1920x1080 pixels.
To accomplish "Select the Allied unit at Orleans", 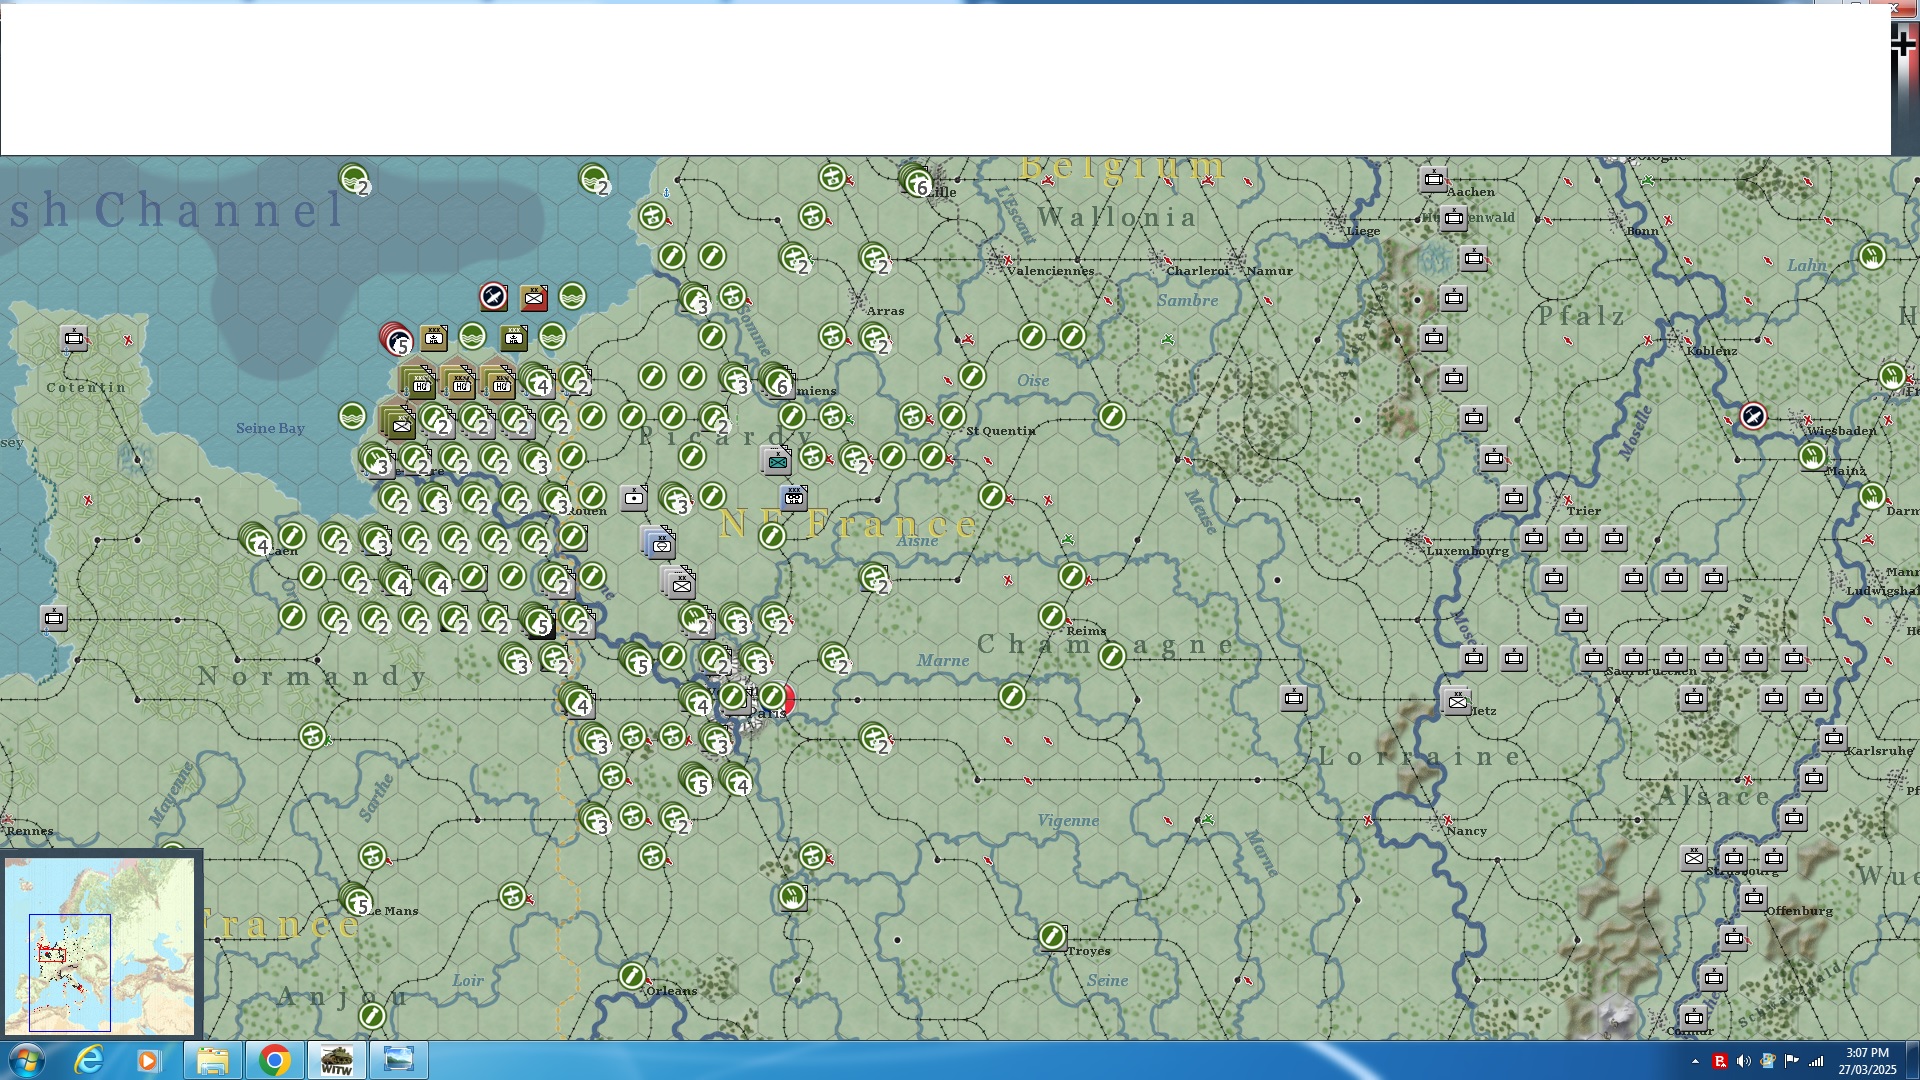I will coord(632,976).
